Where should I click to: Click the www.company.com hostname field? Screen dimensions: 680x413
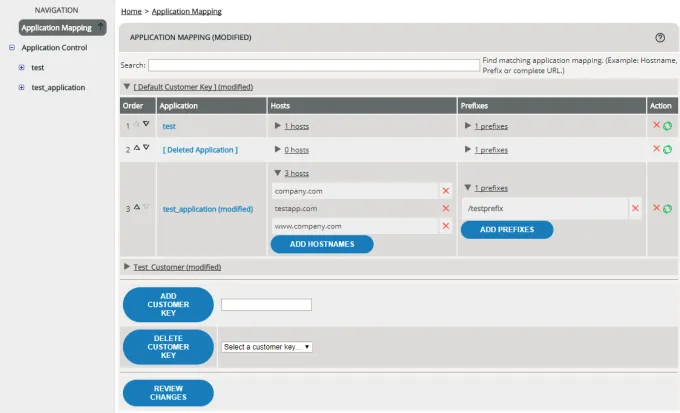click(355, 226)
